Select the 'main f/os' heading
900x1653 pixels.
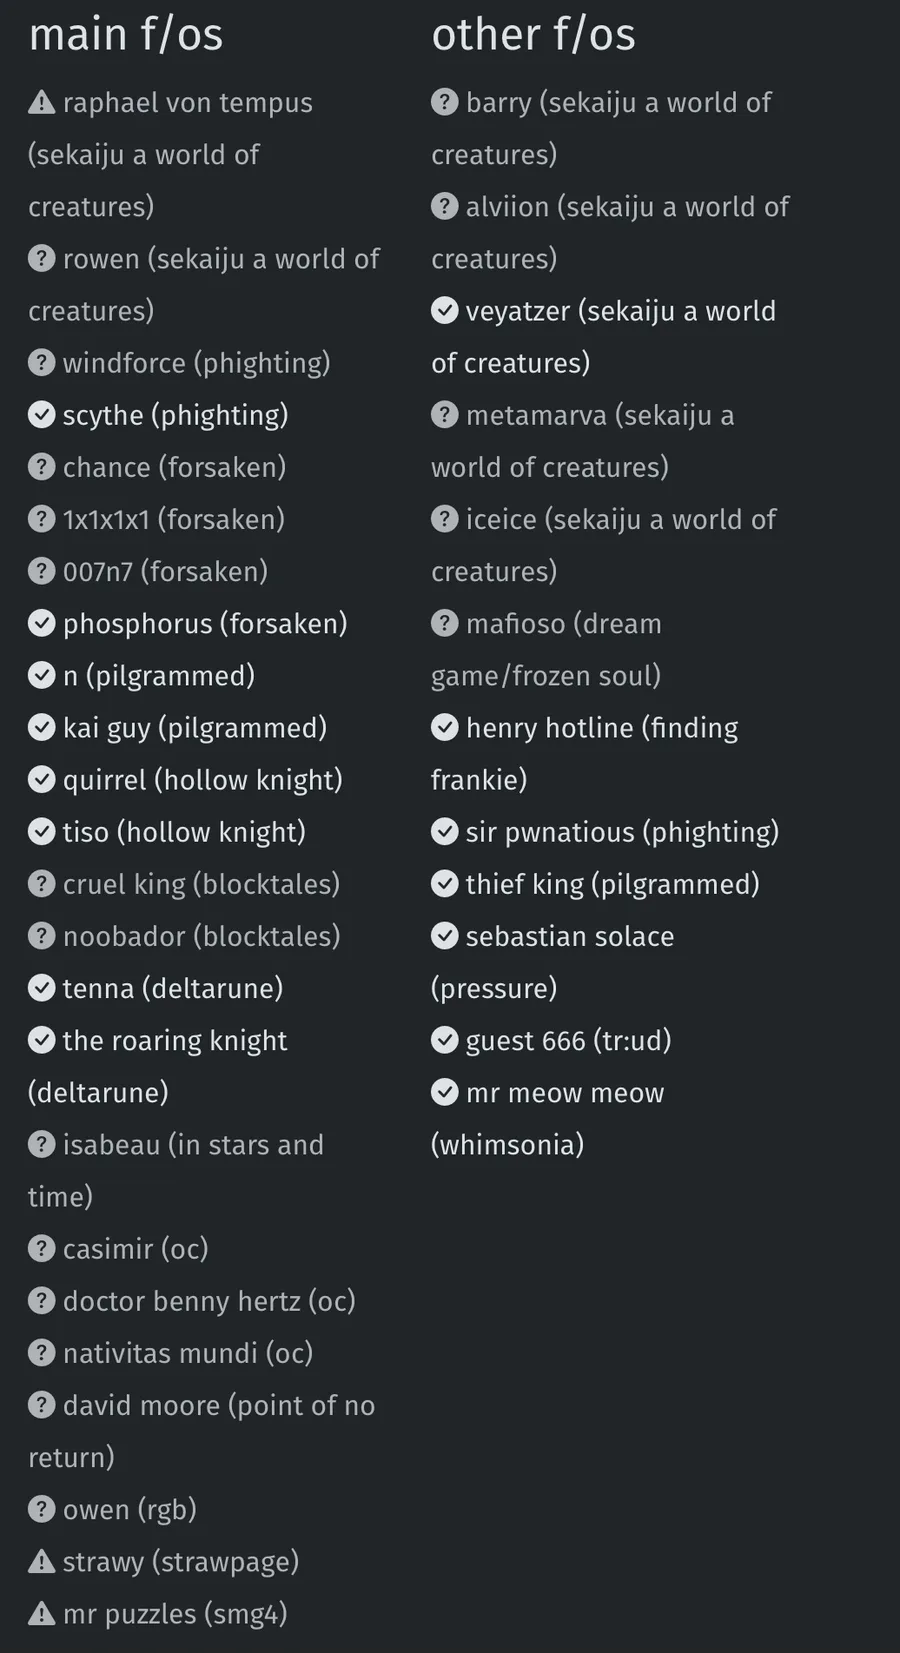(x=126, y=34)
